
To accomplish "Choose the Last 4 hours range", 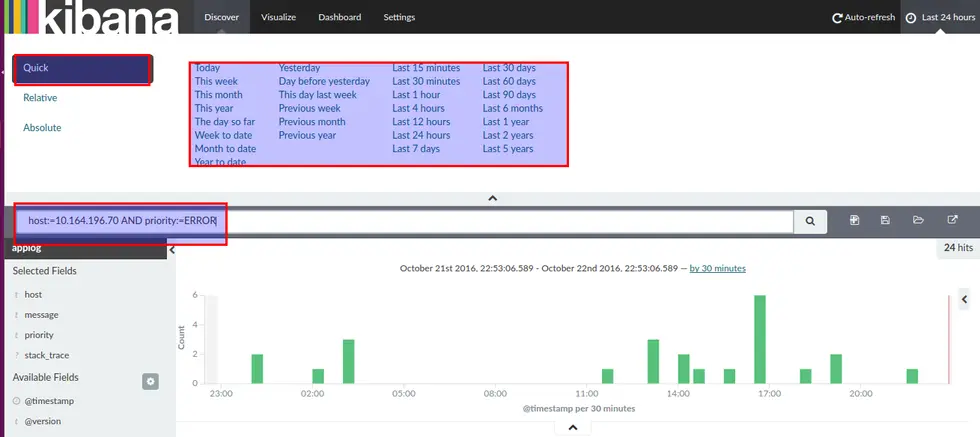I will (x=419, y=108).
